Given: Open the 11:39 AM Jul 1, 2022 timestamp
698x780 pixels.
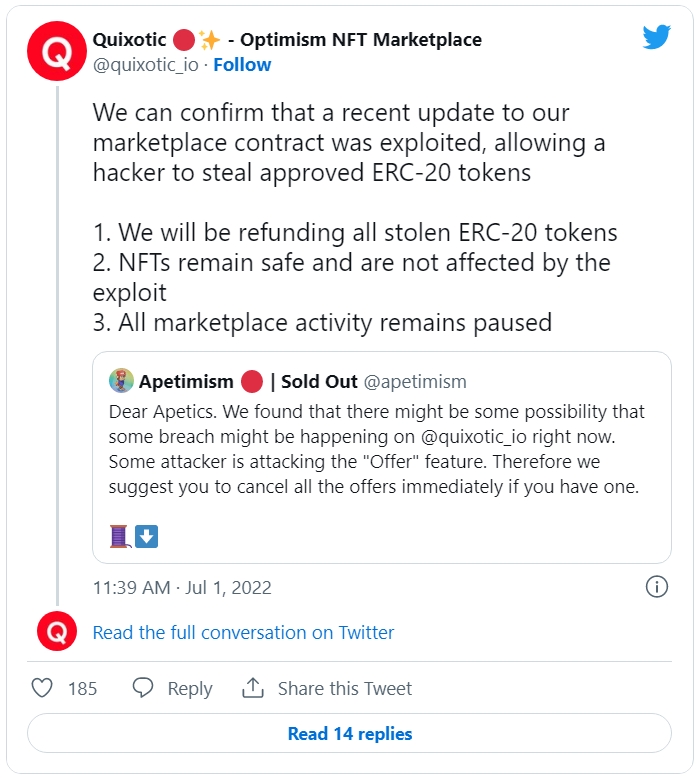Looking at the screenshot, I should point(182,587).
